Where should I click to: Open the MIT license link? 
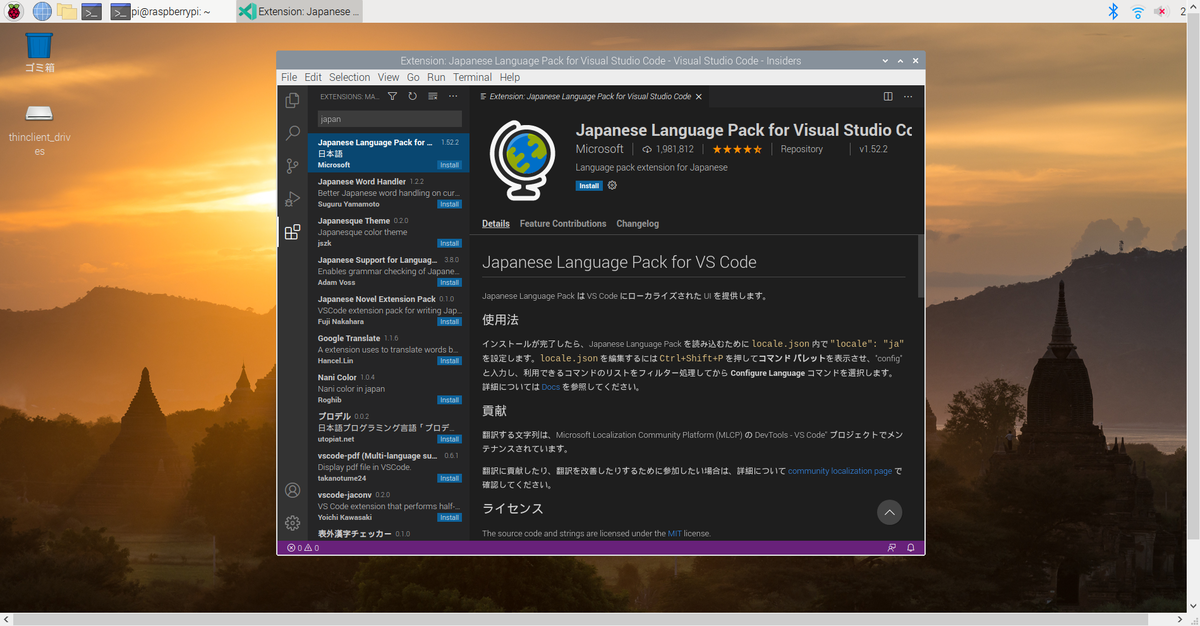(x=675, y=534)
